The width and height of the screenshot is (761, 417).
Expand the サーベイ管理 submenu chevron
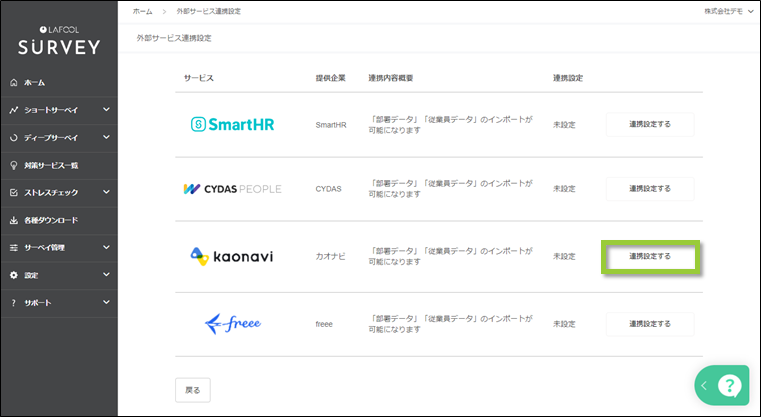point(106,247)
